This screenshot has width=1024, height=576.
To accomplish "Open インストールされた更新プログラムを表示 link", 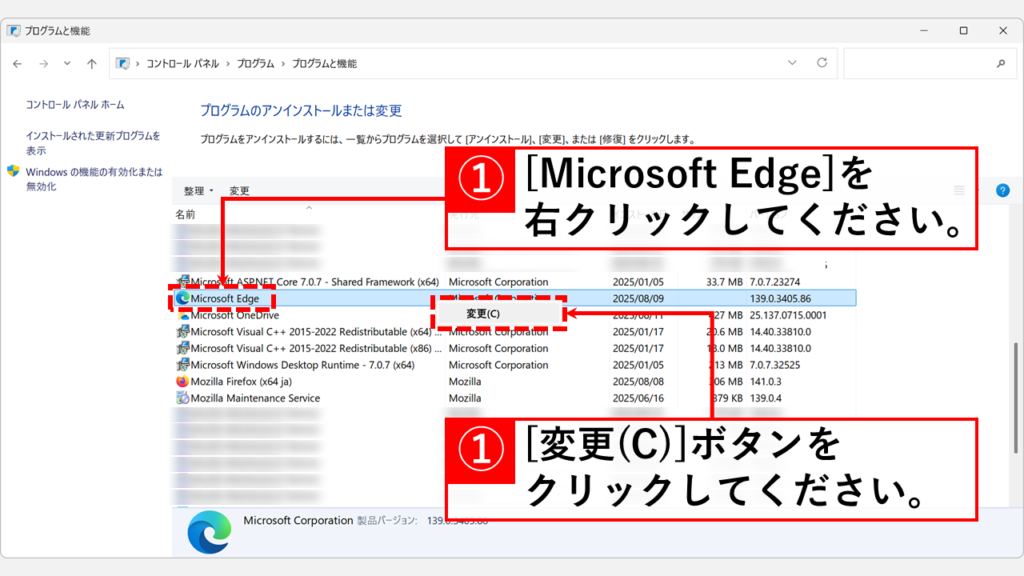I will point(93,143).
